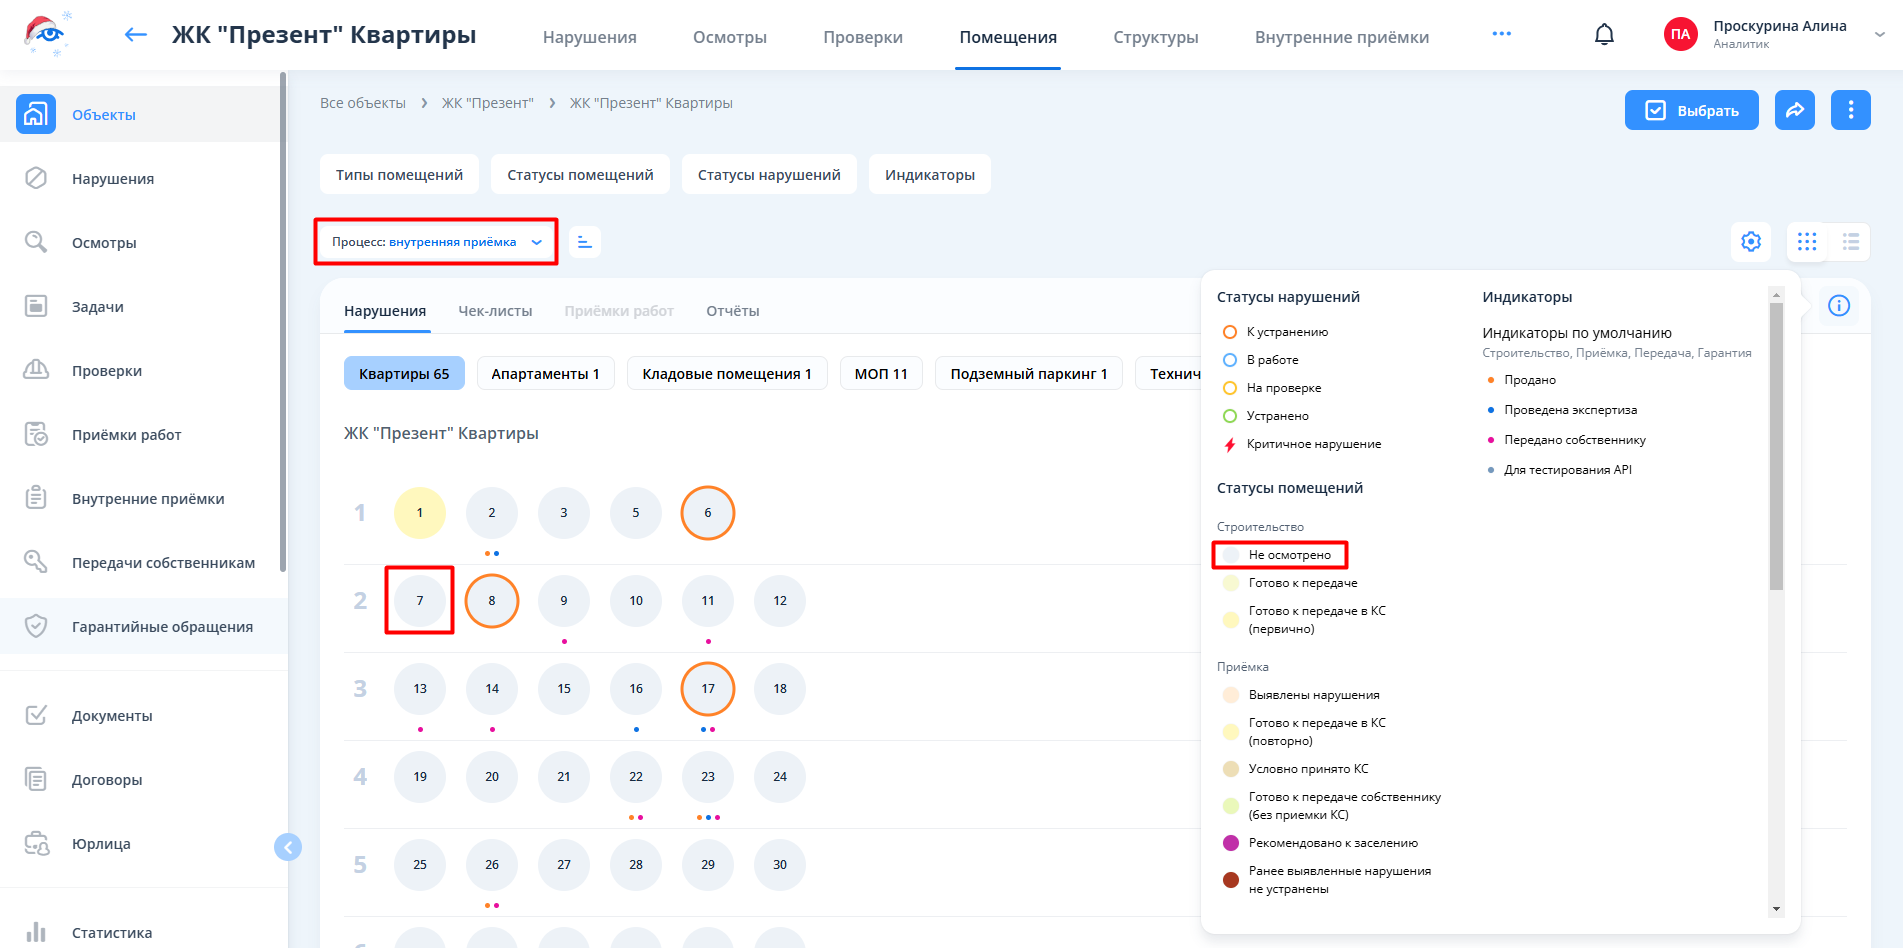Click the sort bars icon near process
Viewport: 1903px width, 948px height.
[x=585, y=242]
